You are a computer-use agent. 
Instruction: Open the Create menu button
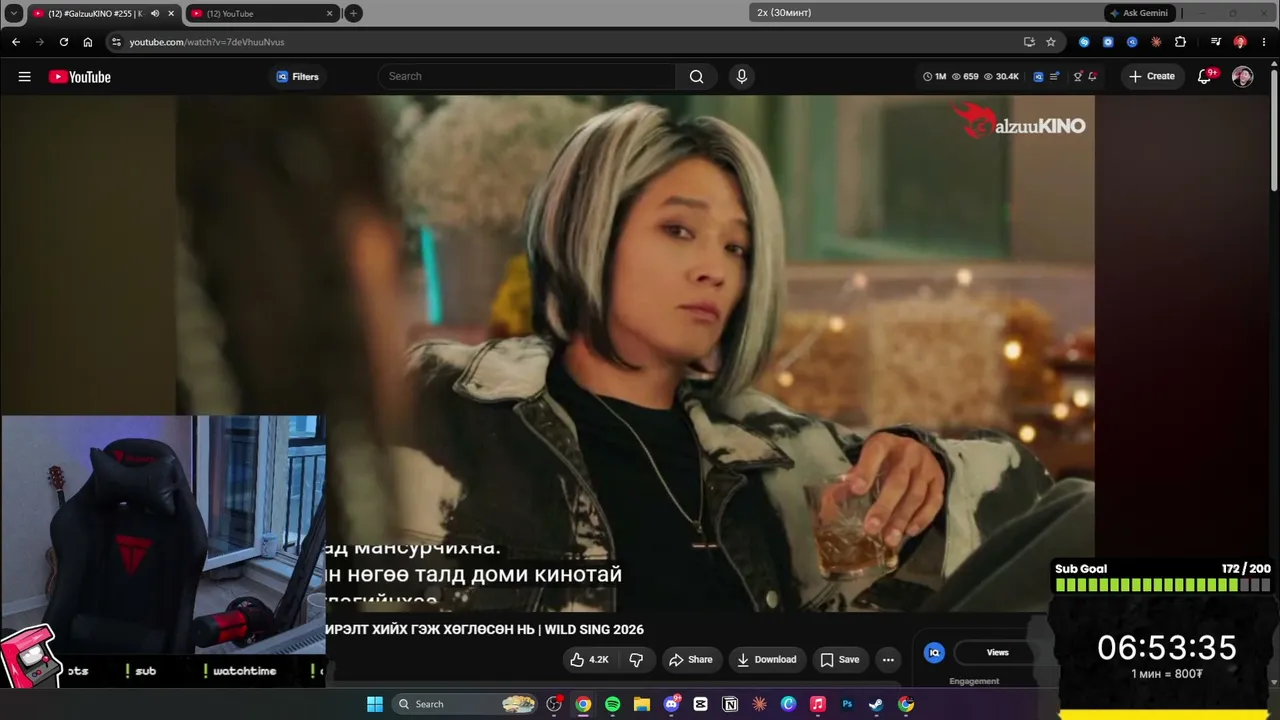[1152, 77]
